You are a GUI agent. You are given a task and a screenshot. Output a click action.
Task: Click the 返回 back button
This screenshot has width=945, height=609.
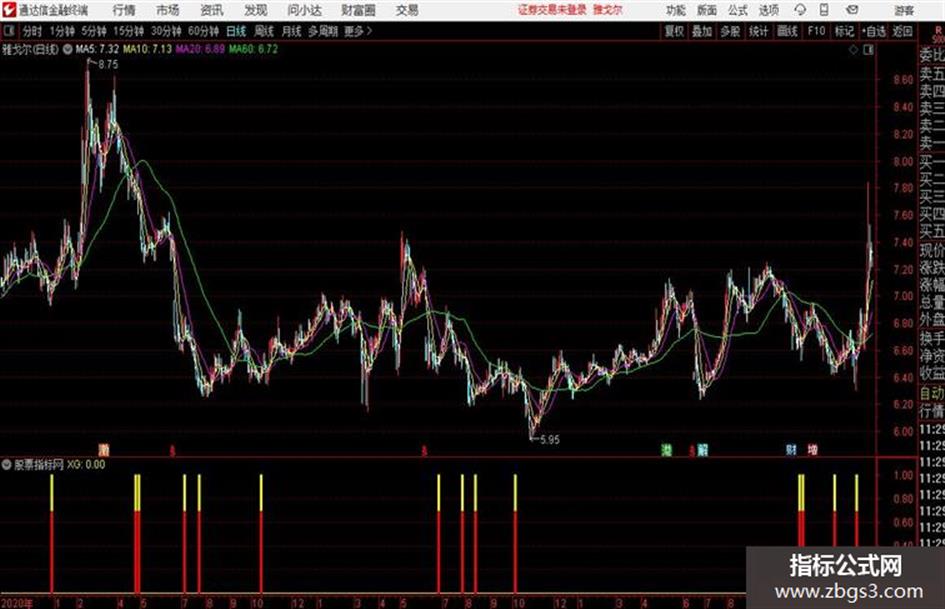click(902, 31)
